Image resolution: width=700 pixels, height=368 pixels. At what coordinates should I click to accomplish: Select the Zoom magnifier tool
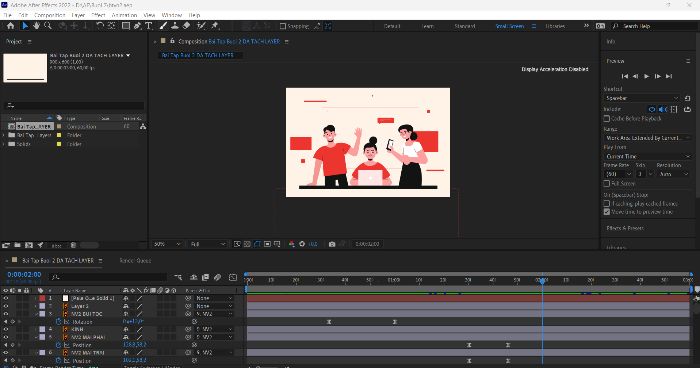[47, 26]
